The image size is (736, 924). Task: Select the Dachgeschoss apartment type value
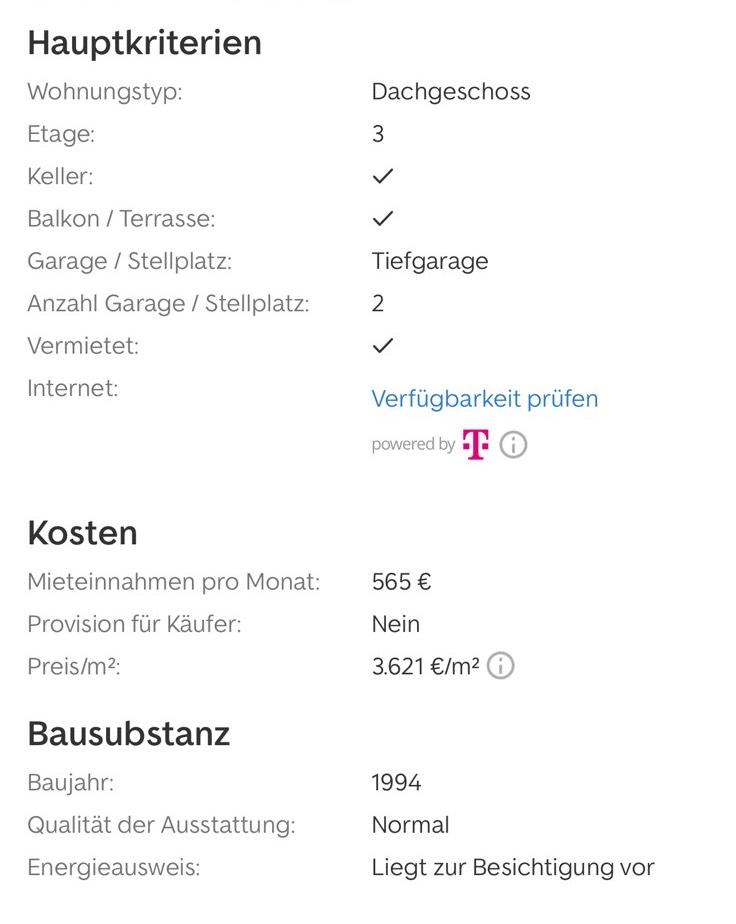click(x=450, y=92)
